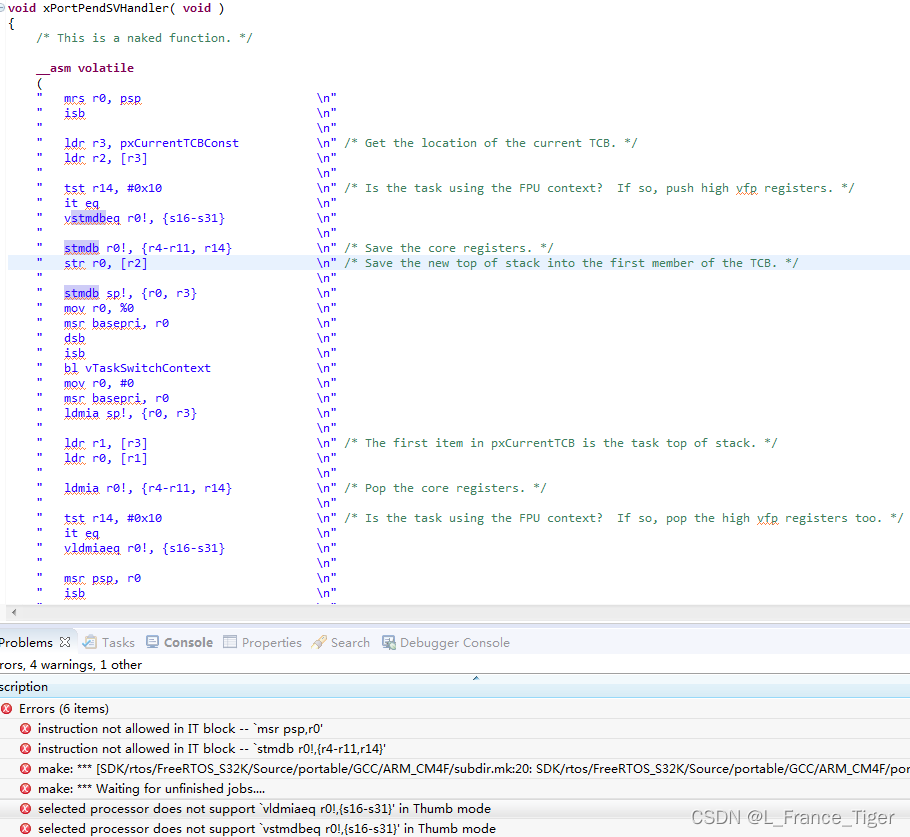Click the xPortPendSVHandler function name
The image size is (910, 837).
point(106,8)
